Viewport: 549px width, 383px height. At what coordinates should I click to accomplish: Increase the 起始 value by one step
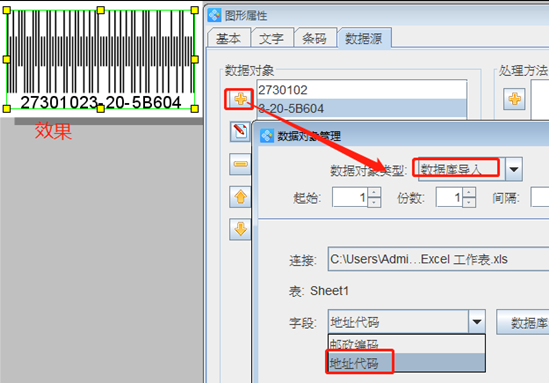coord(374,192)
